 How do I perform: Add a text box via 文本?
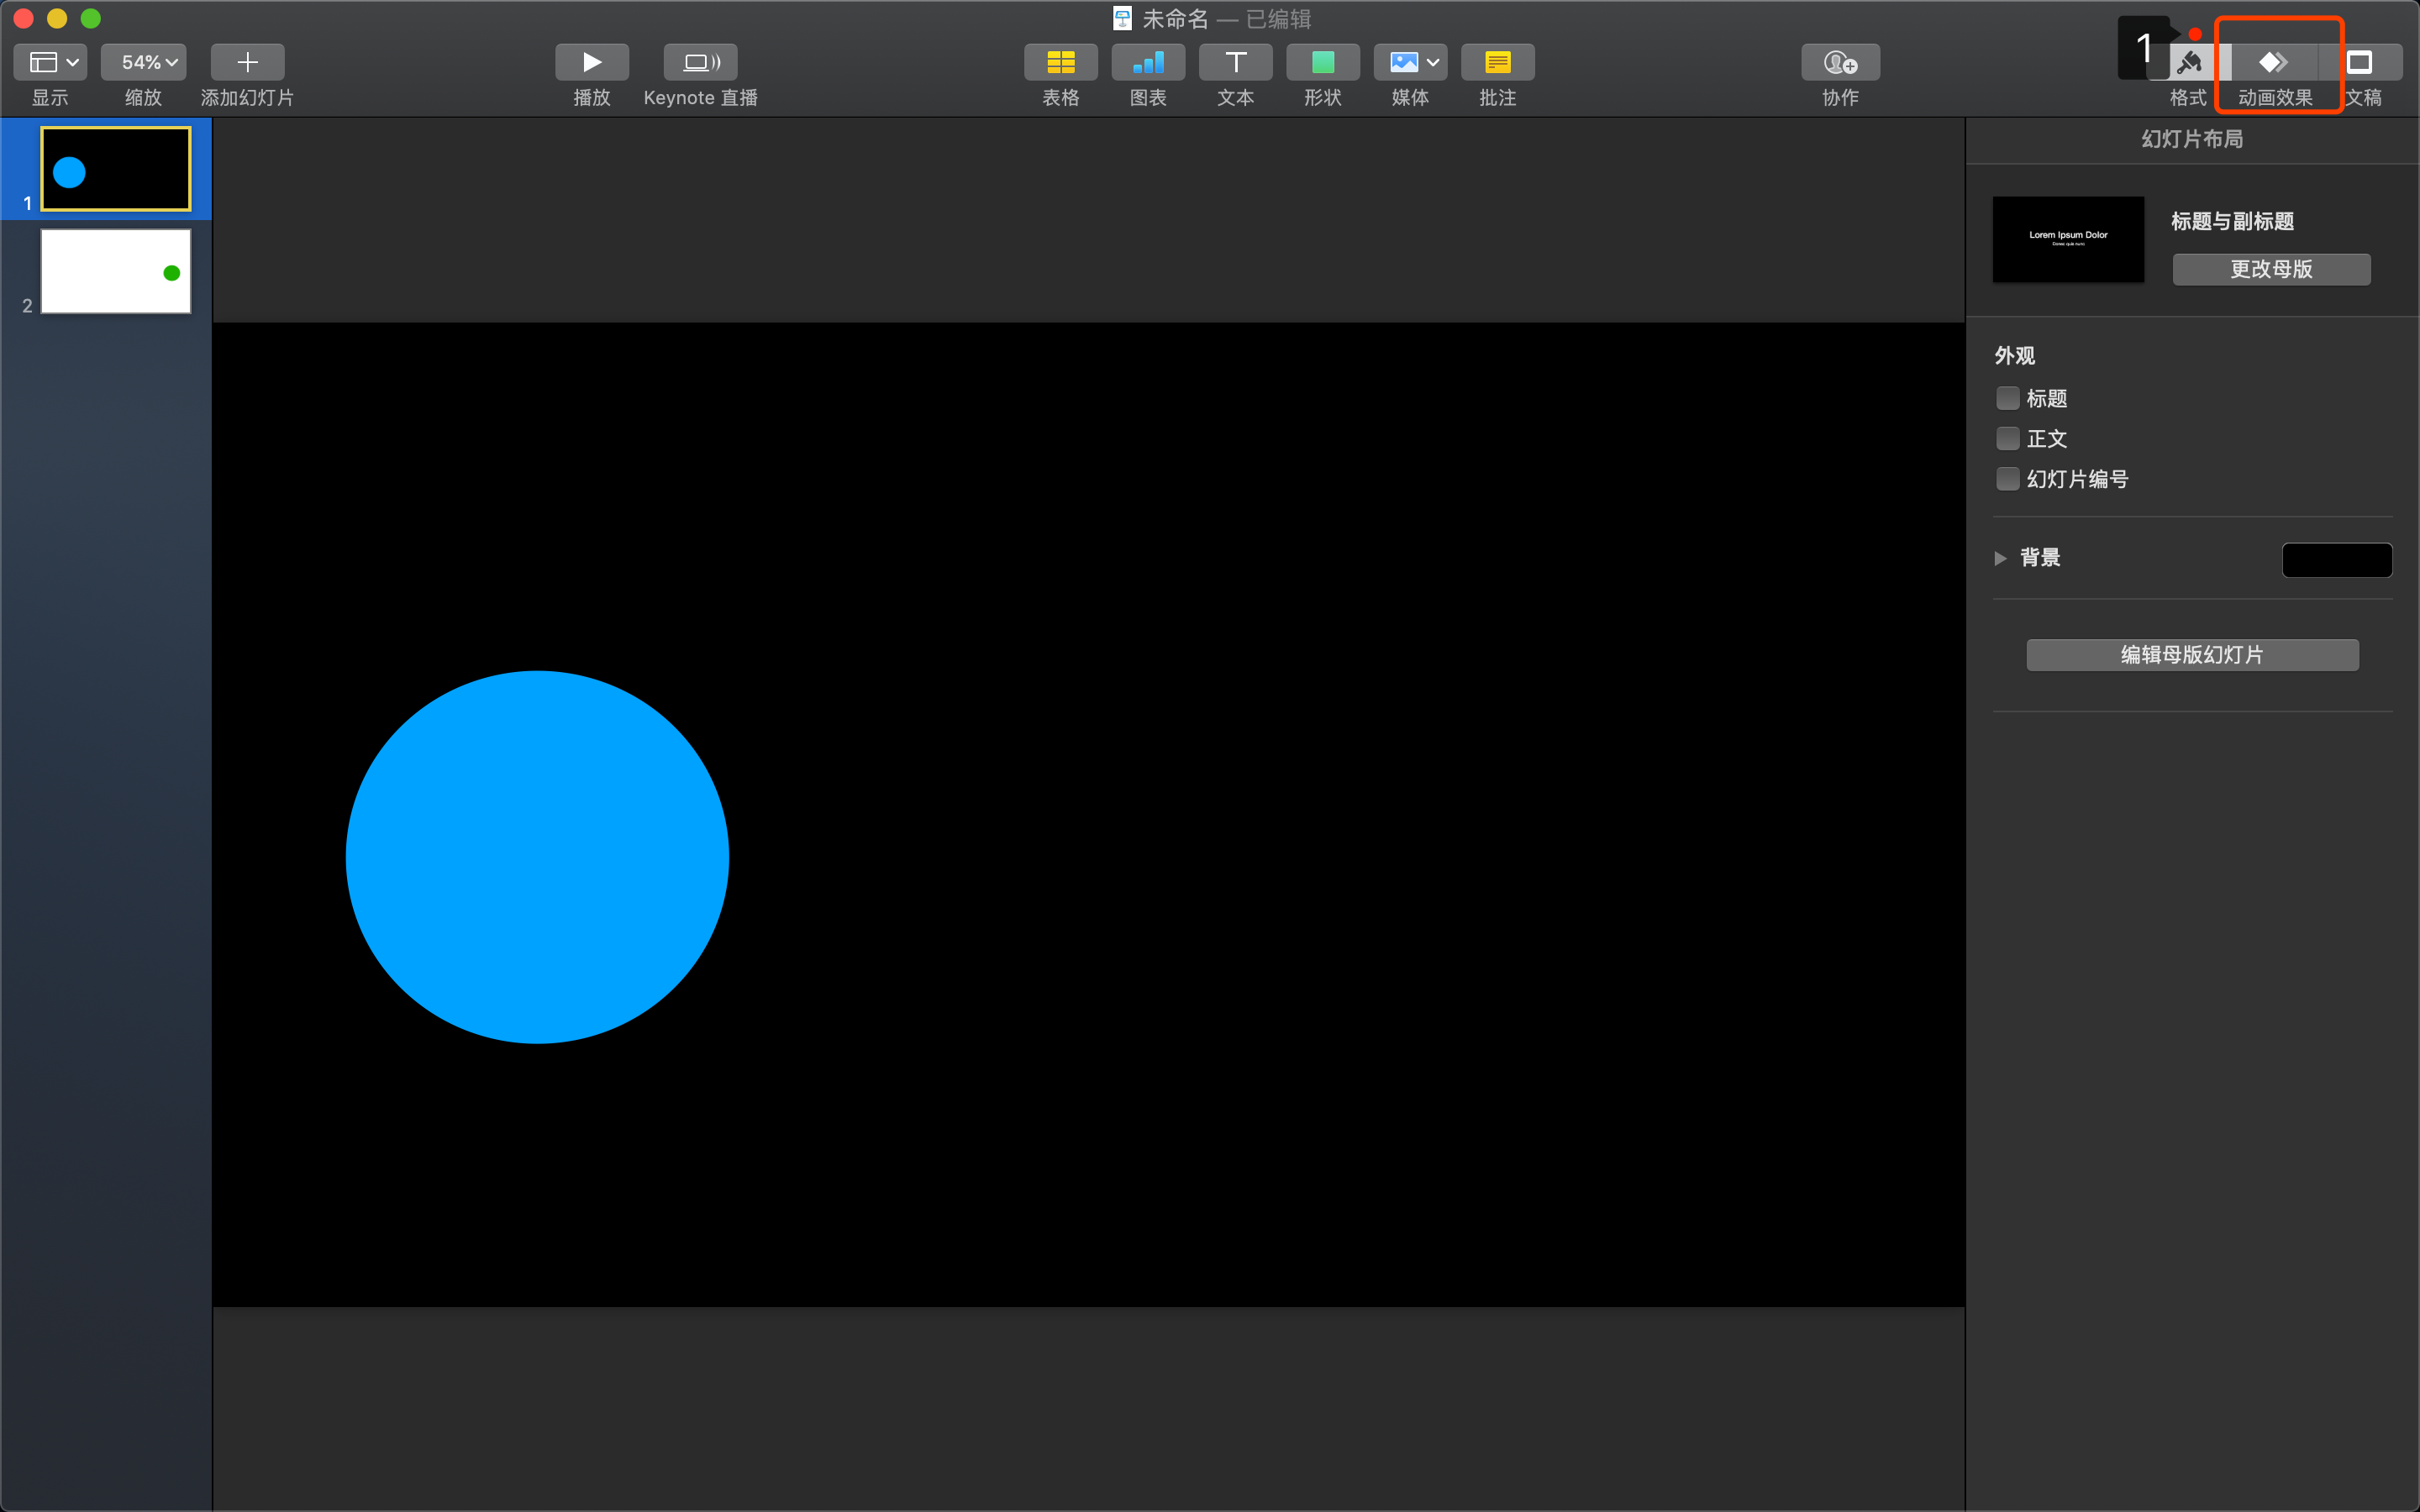[x=1235, y=62]
